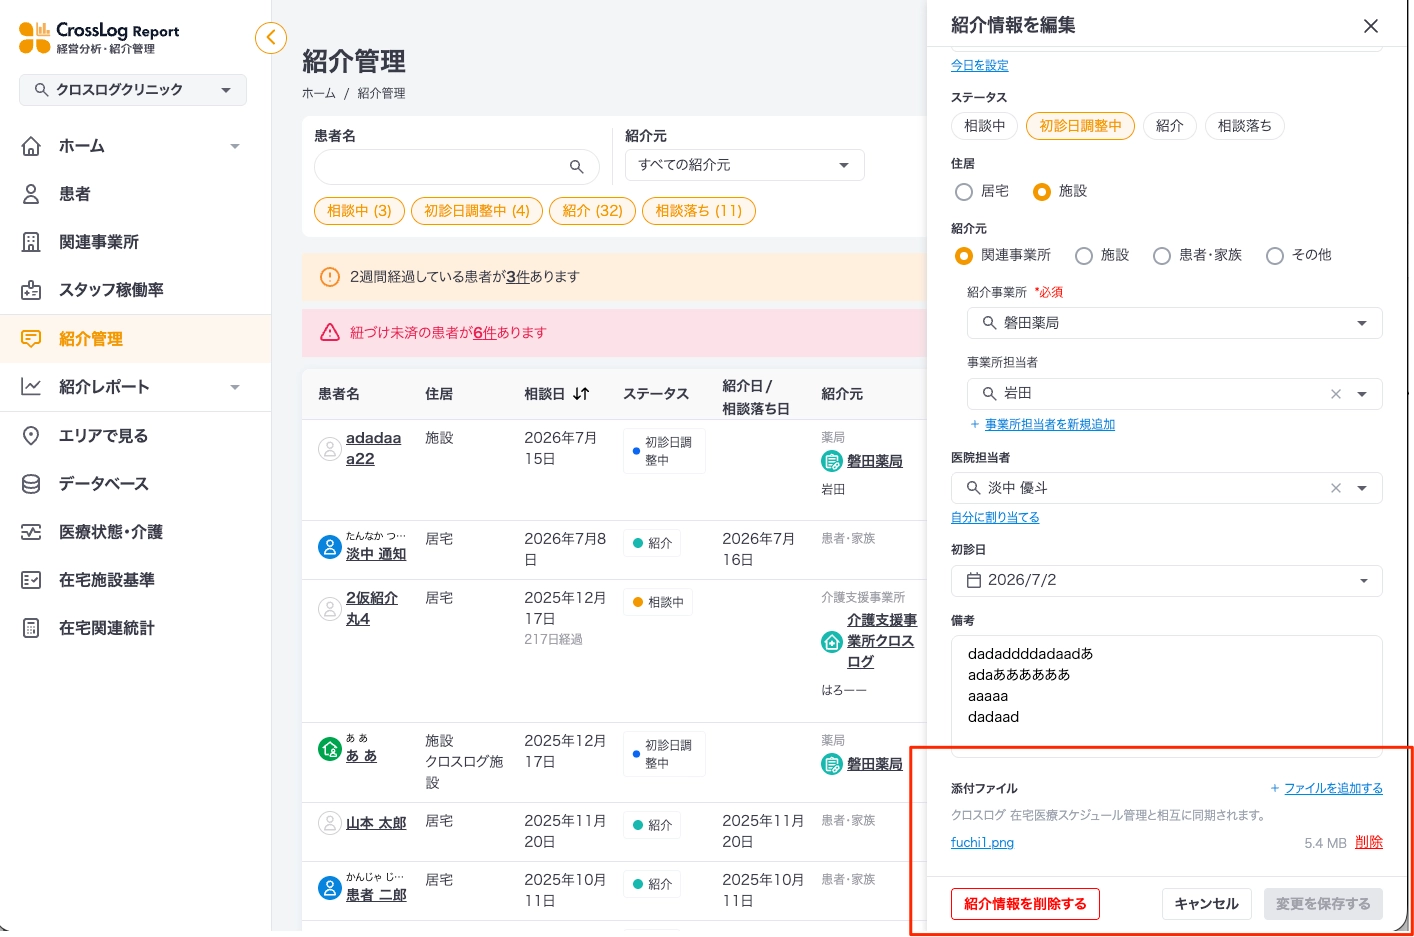Expand the ホーム sidebar submenu arrow

click(235, 146)
